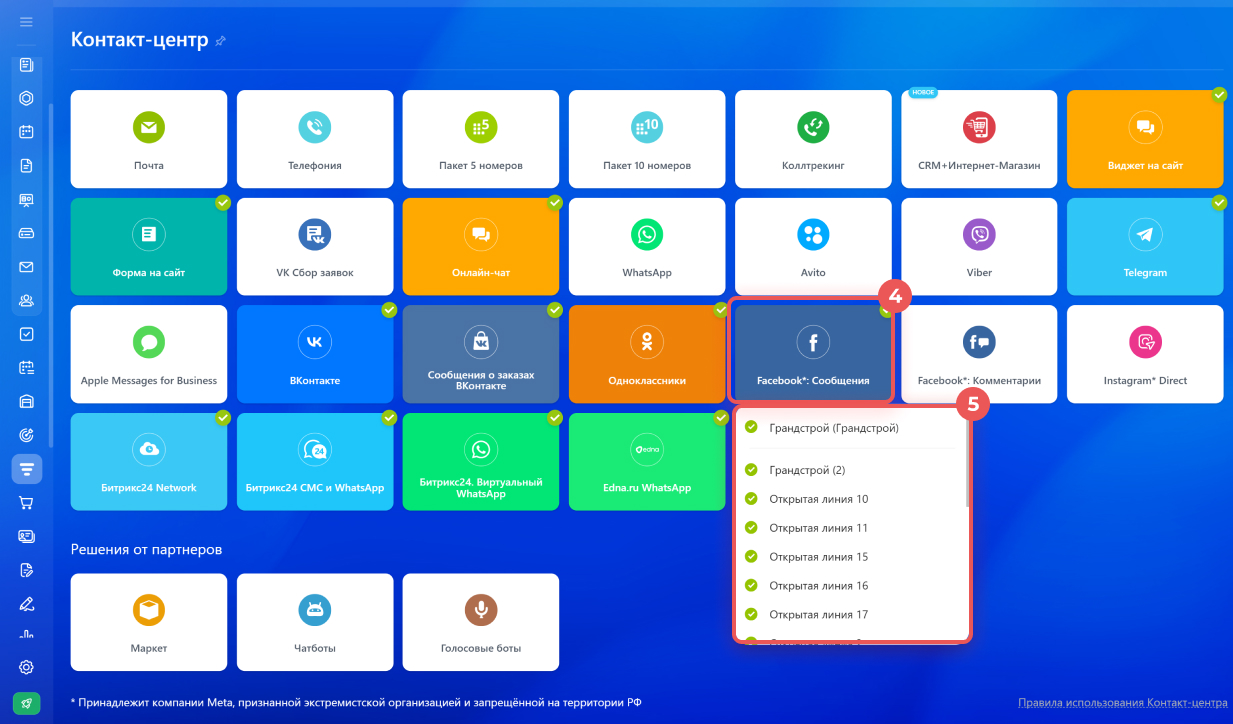Click НОВОЕ badge on CRM+Интернет-Магазин
Screen dimensions: 1233x724
tap(923, 92)
